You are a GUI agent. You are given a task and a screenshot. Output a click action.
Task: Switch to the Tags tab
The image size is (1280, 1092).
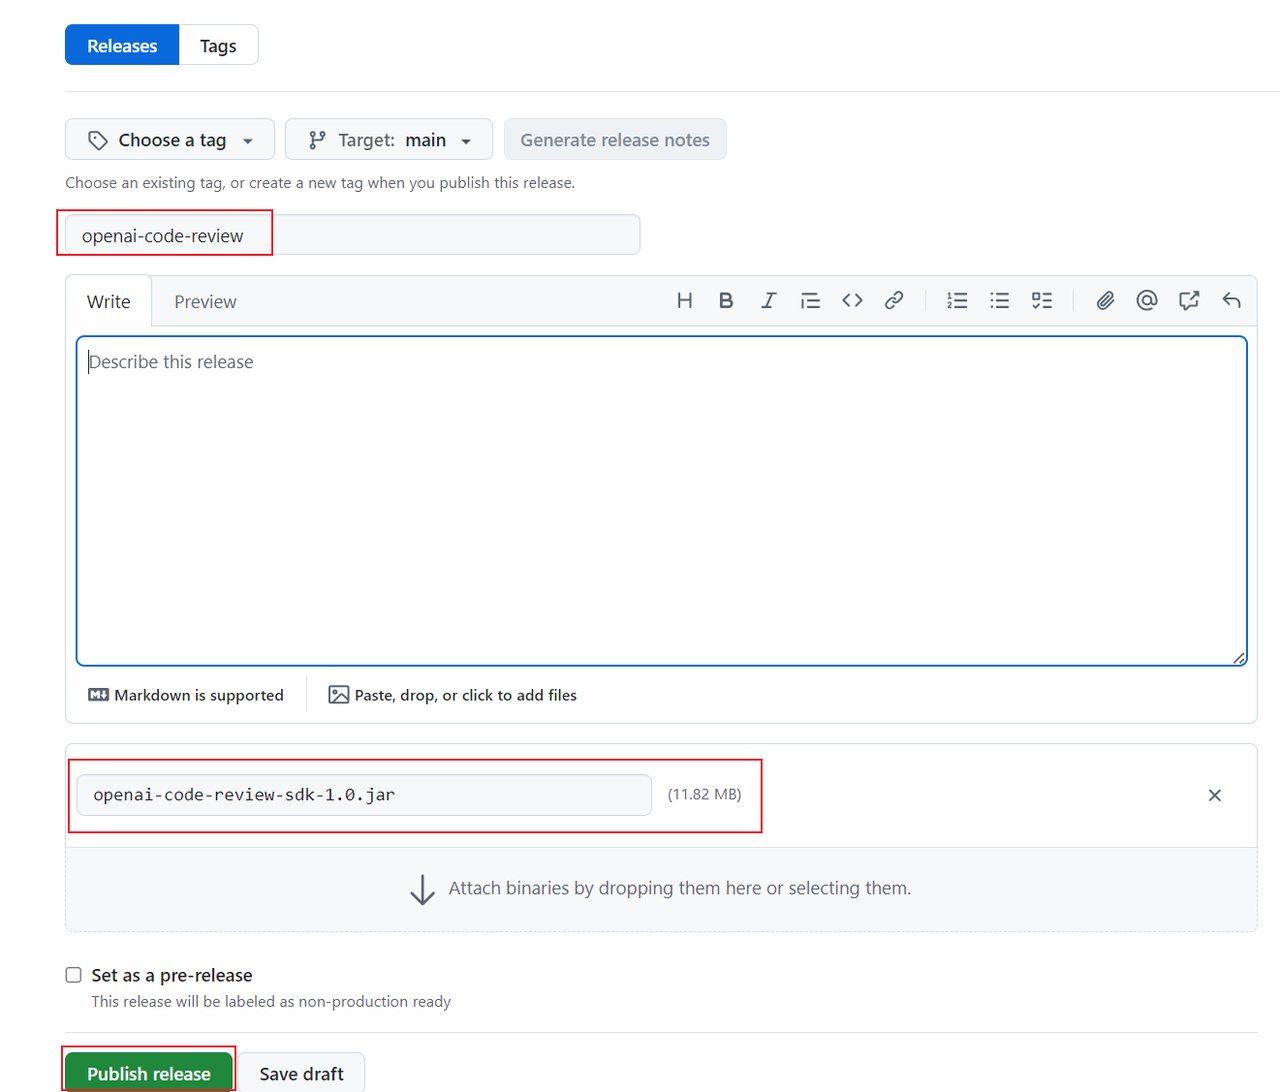(218, 46)
